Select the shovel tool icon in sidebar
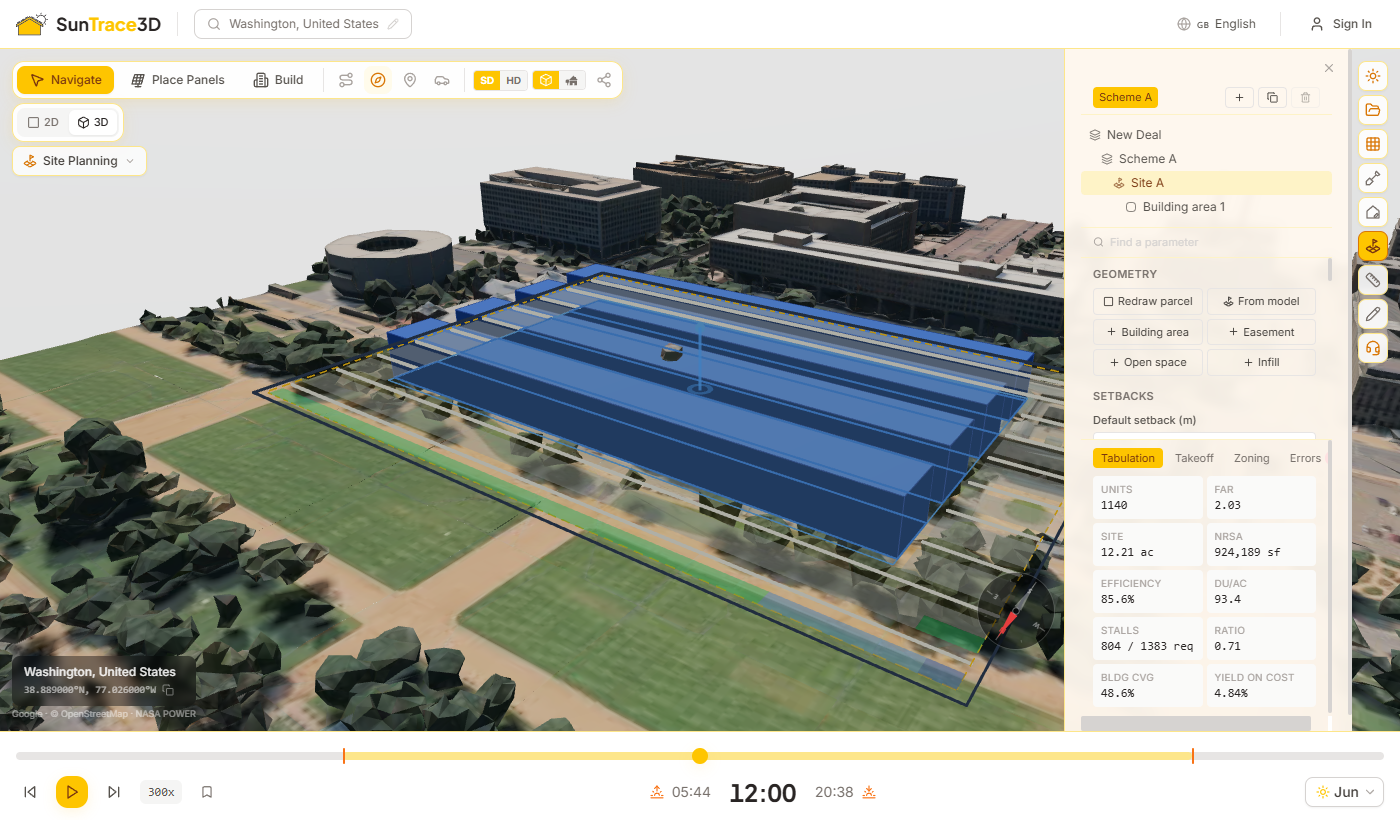The image size is (1400, 820). (1373, 178)
